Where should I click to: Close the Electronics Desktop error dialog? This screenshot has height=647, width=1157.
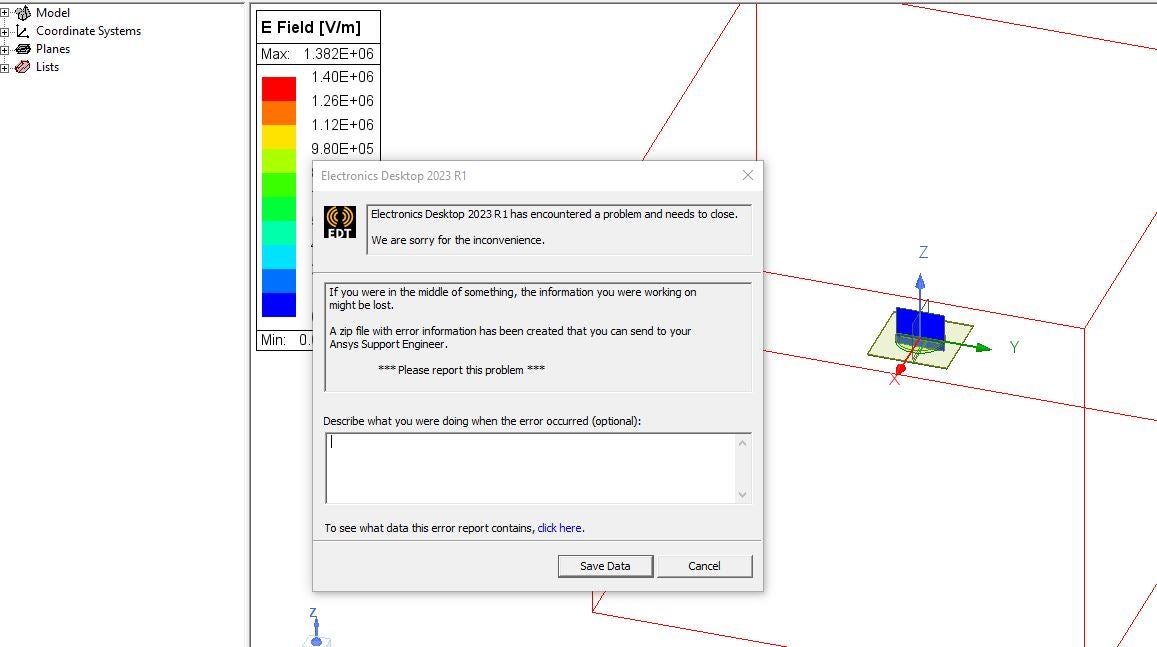coord(747,176)
